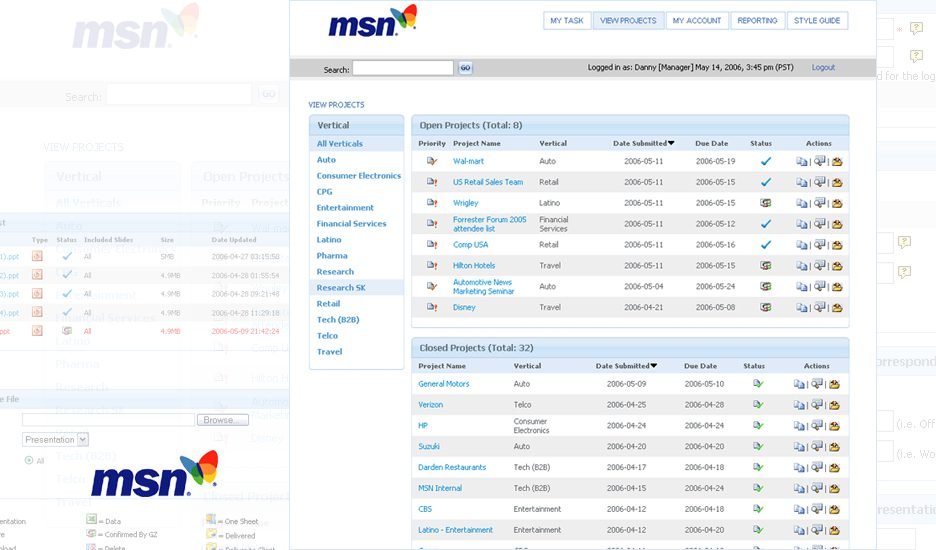Click the VIEW PROJECTS breadcrumb text
Screen dimensions: 936x550
(x=336, y=105)
